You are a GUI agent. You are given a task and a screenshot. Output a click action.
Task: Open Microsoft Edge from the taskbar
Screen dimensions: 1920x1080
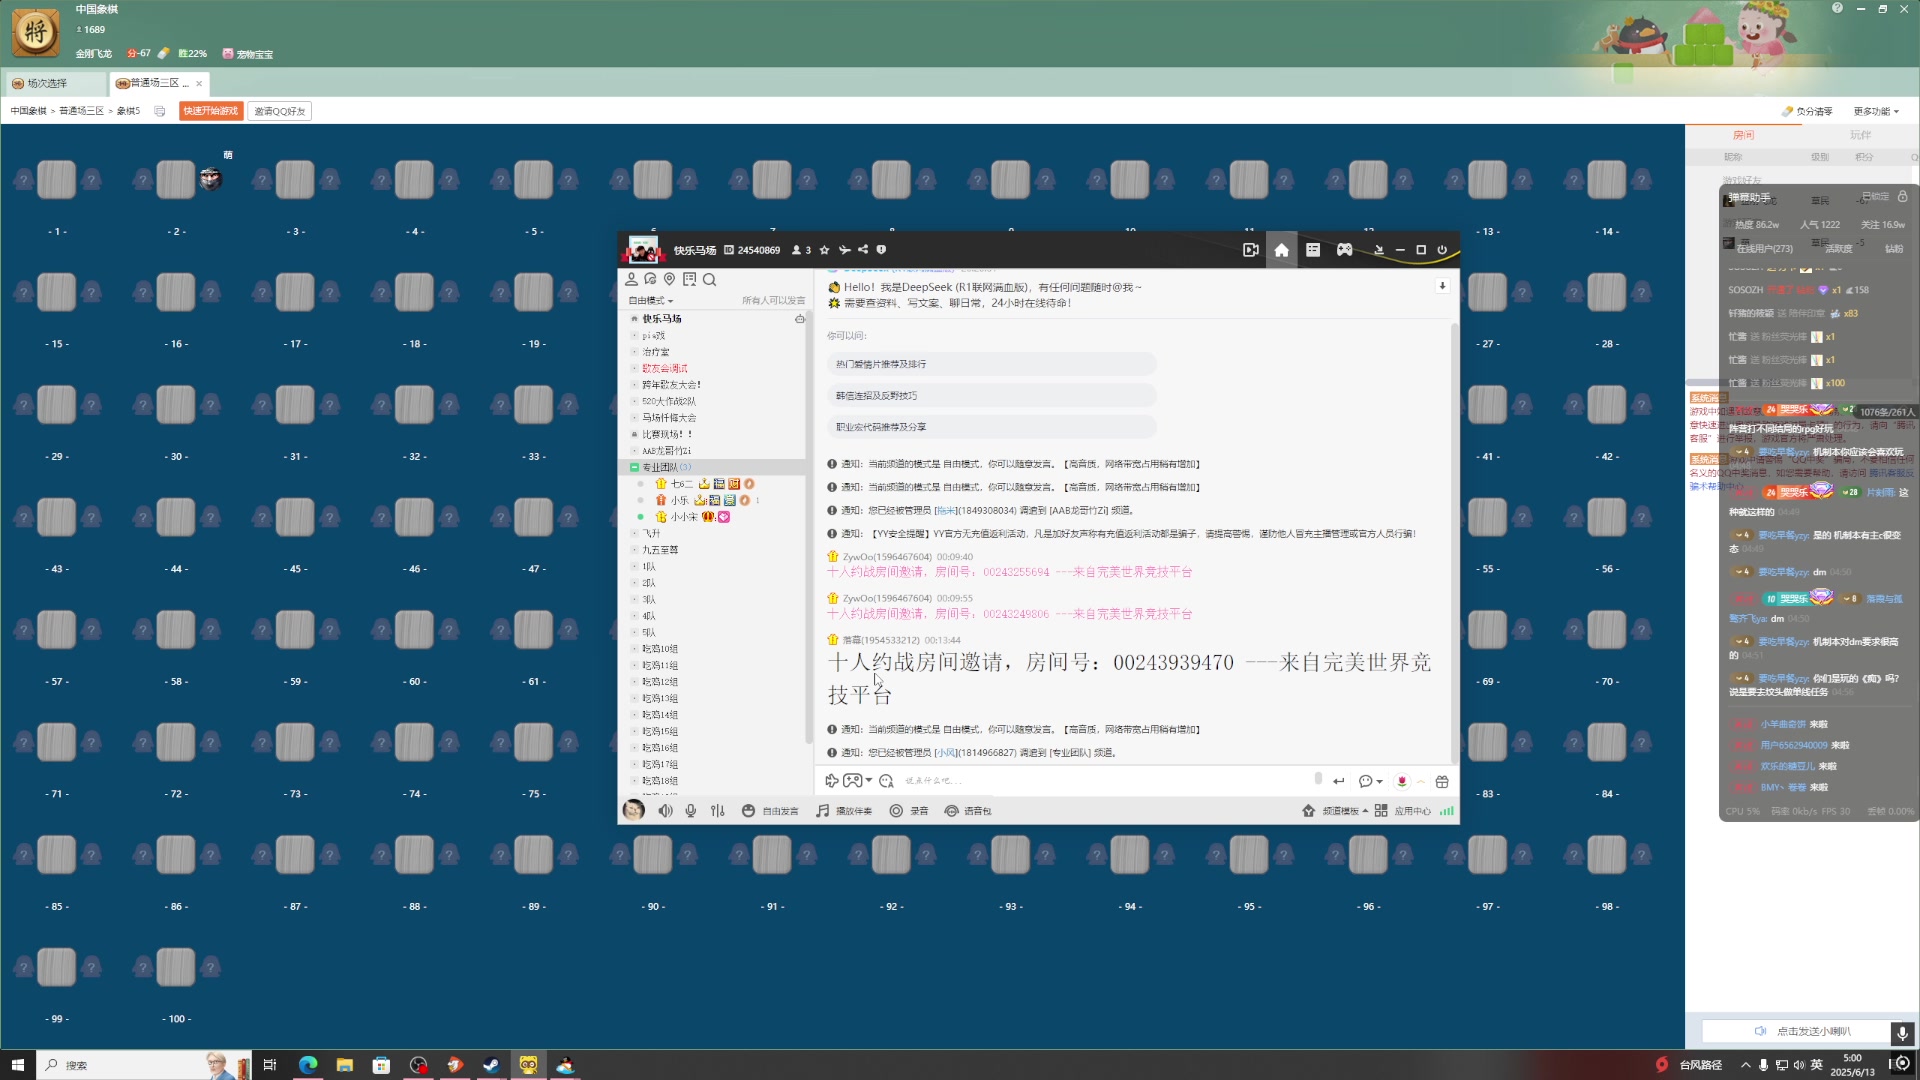(x=308, y=1065)
